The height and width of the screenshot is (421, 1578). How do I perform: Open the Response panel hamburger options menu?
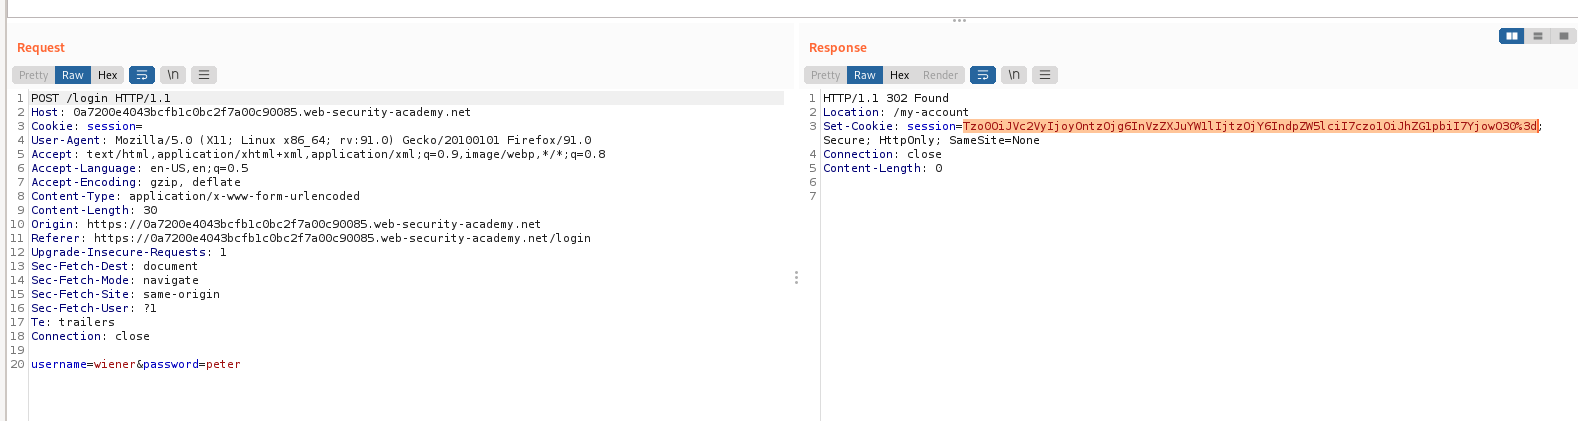[1045, 75]
